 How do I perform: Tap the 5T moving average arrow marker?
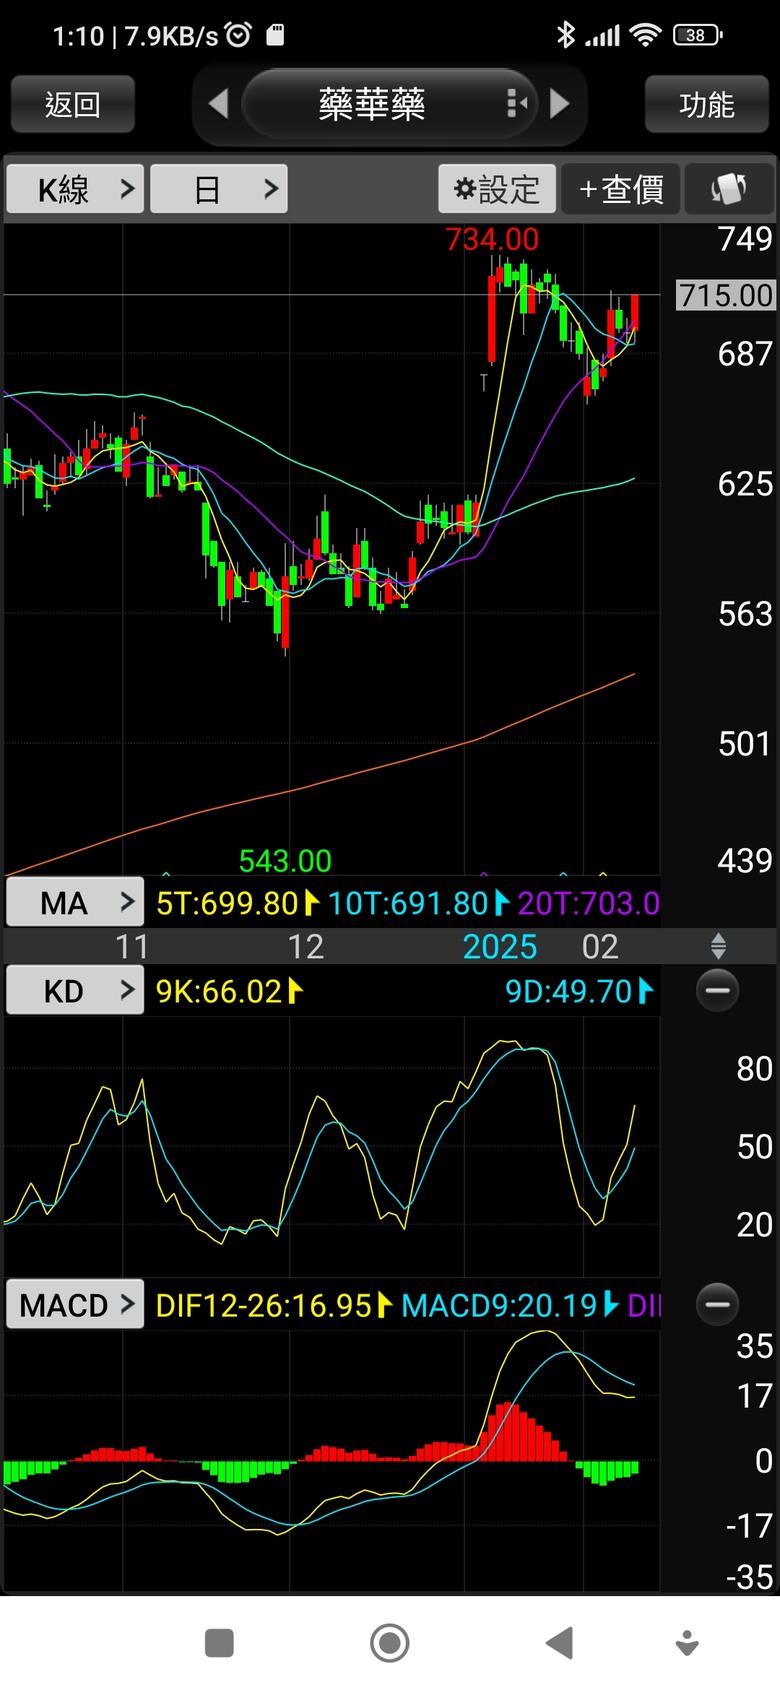pos(311,903)
